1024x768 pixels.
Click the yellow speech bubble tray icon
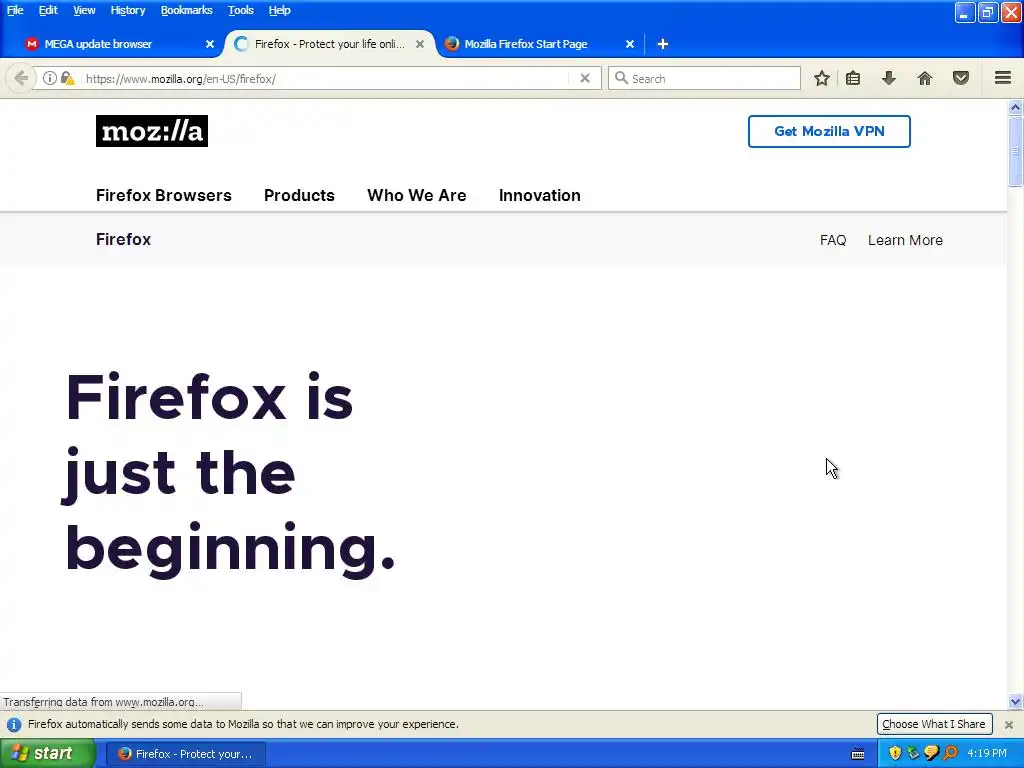coord(932,754)
